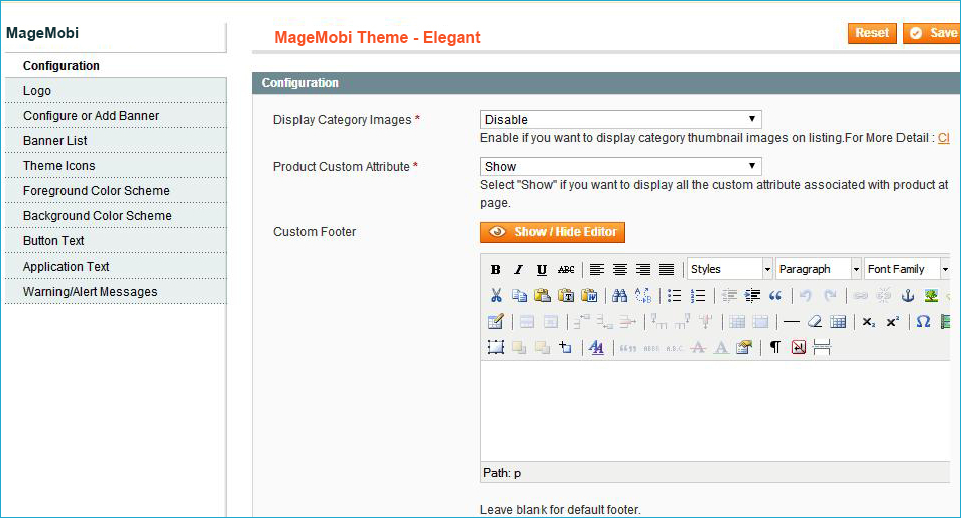Click inside the Custom Footer text area
The image size is (961, 518).
coord(715,411)
